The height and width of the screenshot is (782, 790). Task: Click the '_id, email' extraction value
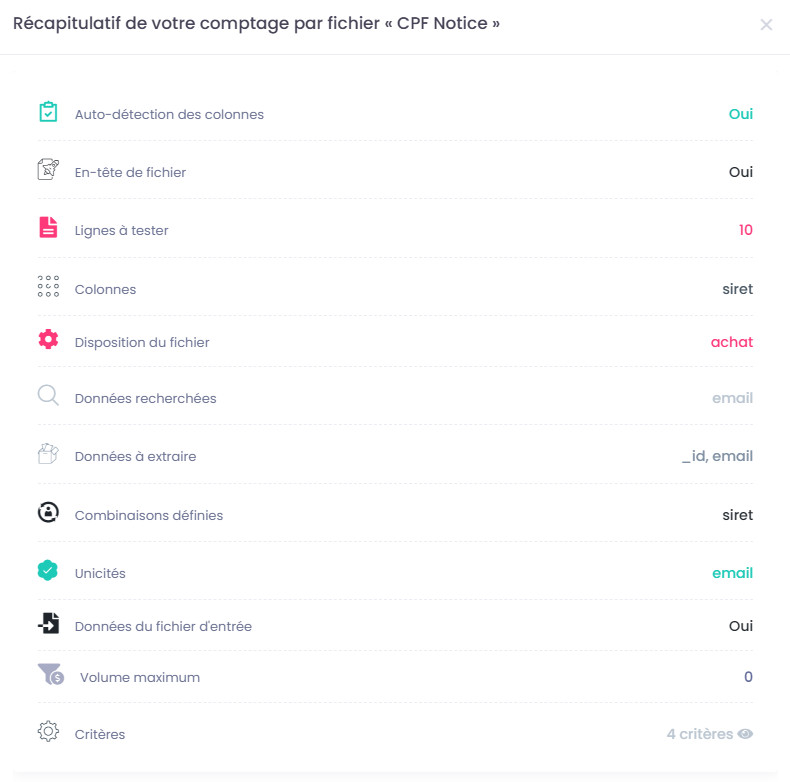click(x=717, y=456)
